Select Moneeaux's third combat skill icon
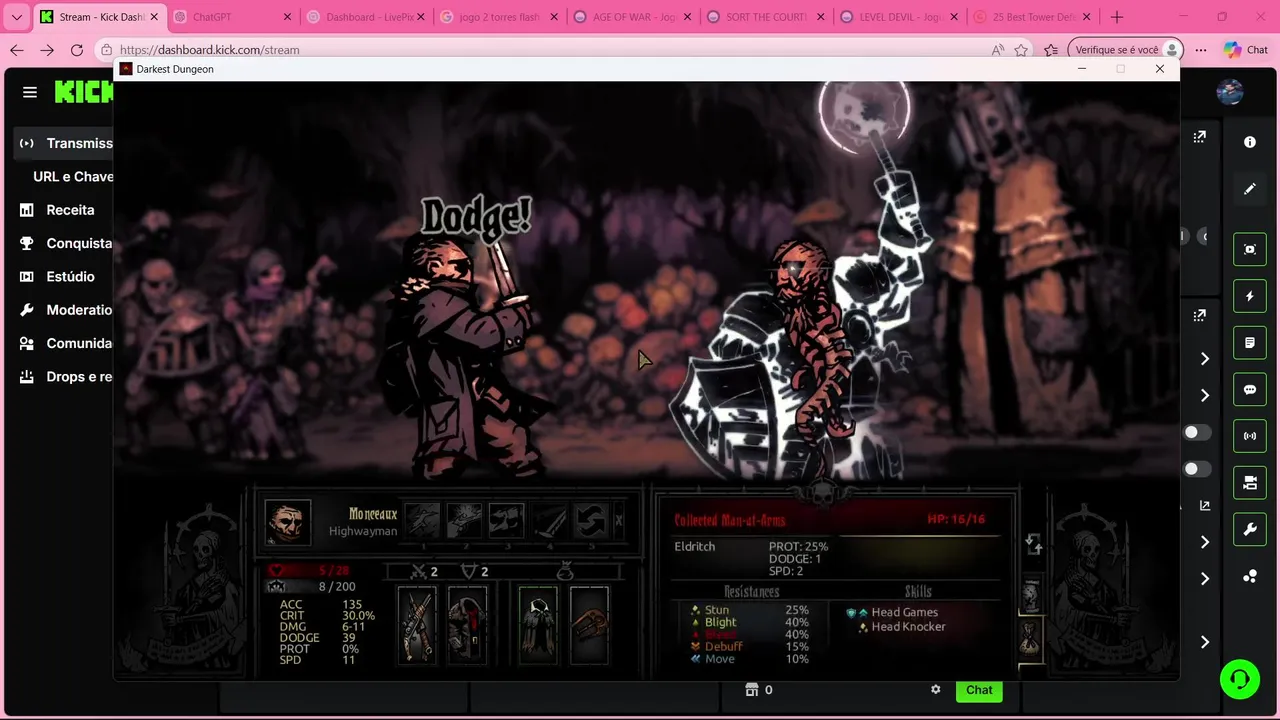This screenshot has height=720, width=1280. (506, 521)
